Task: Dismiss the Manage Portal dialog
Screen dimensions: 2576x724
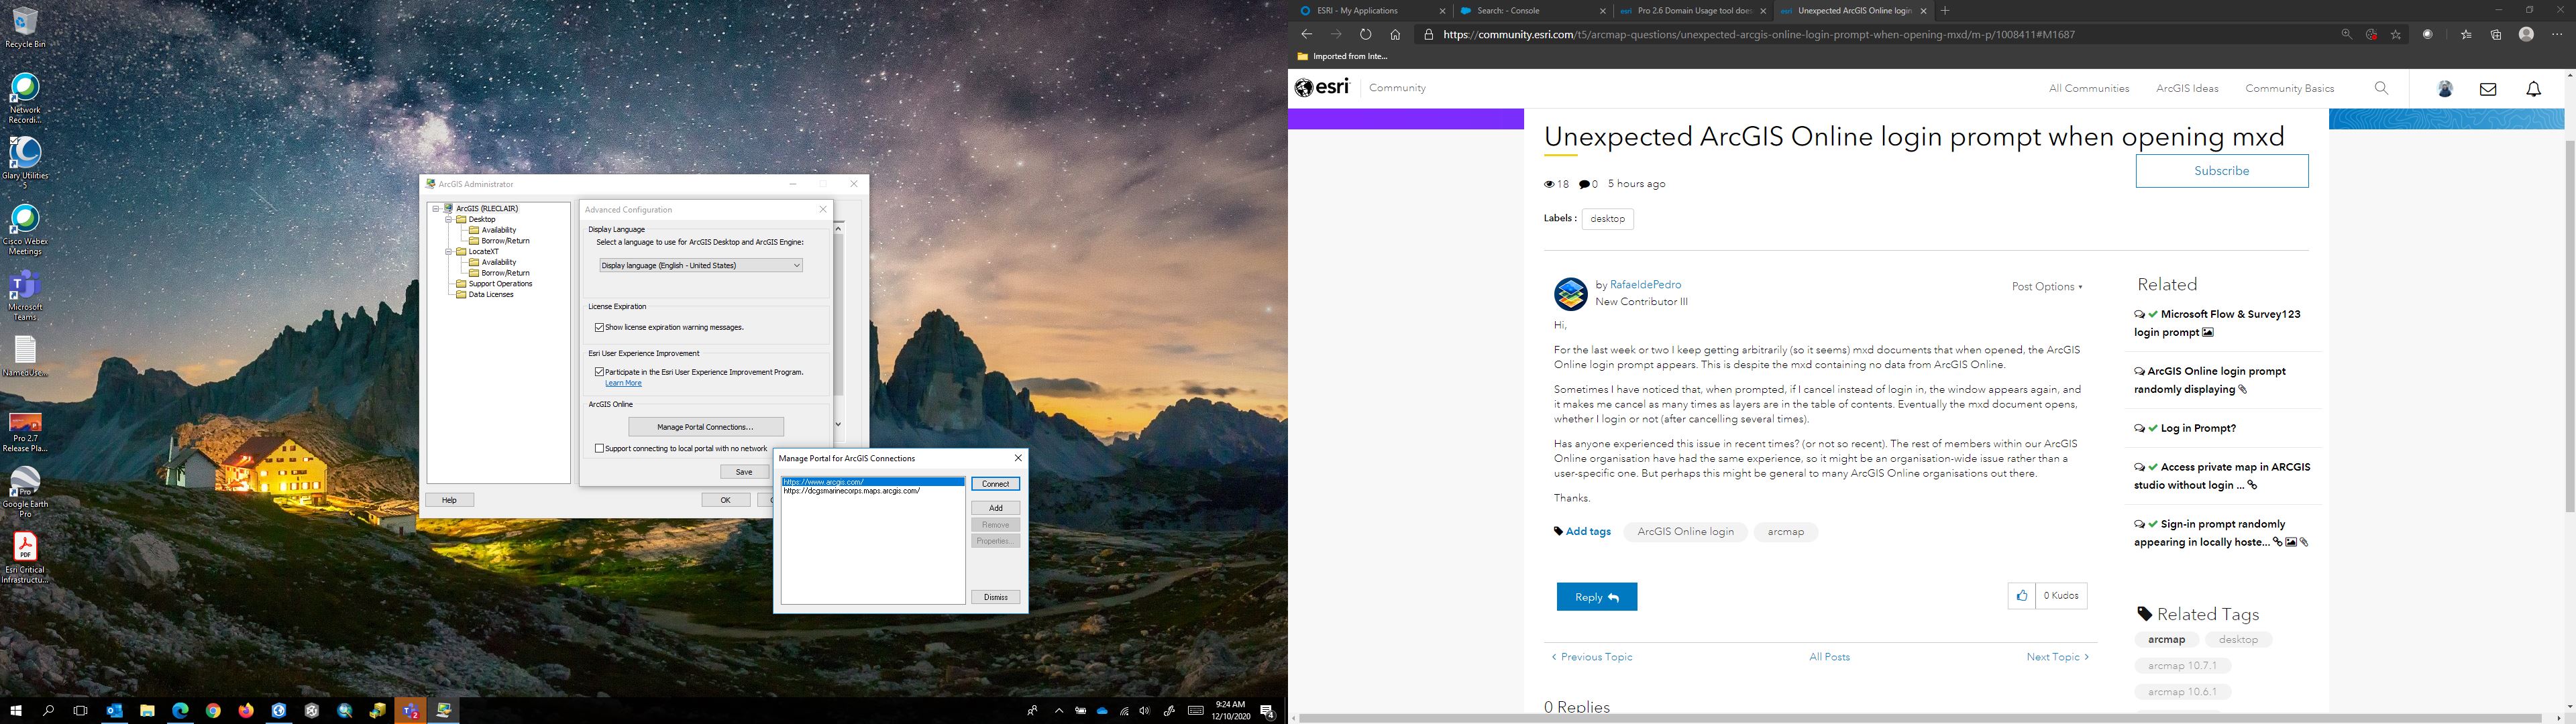Action: (995, 597)
